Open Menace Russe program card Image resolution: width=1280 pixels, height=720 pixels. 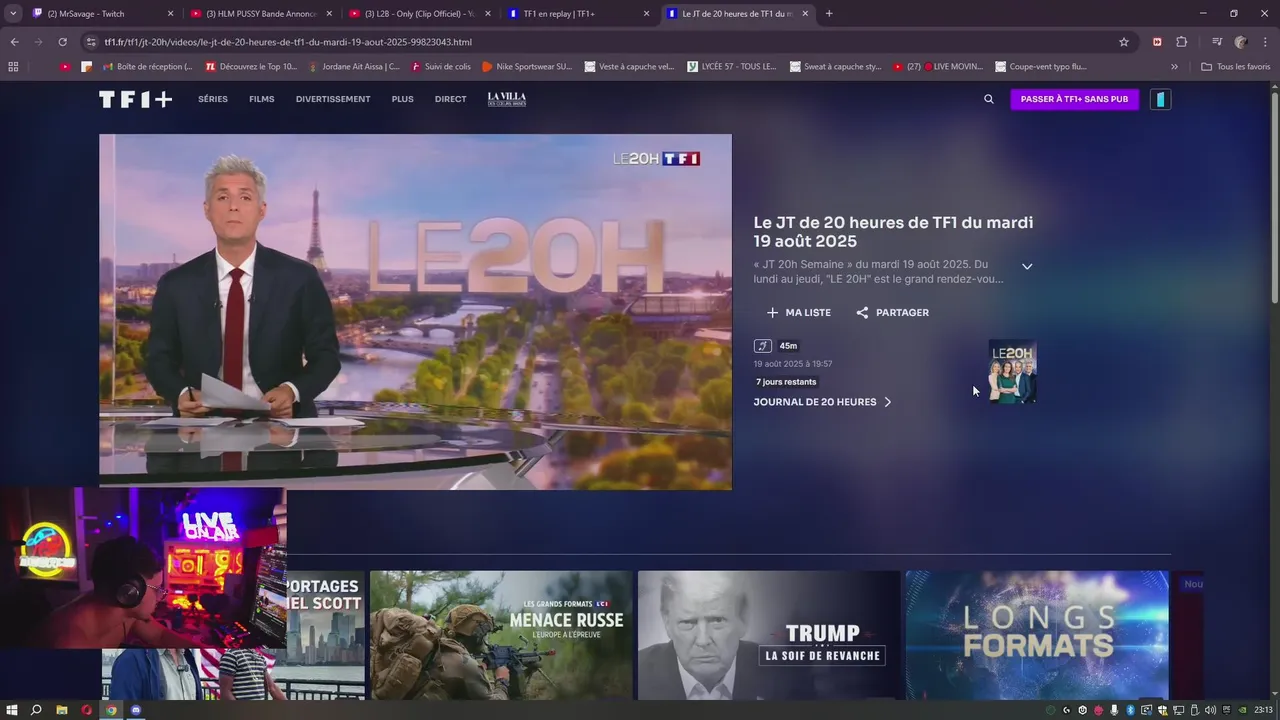click(501, 635)
